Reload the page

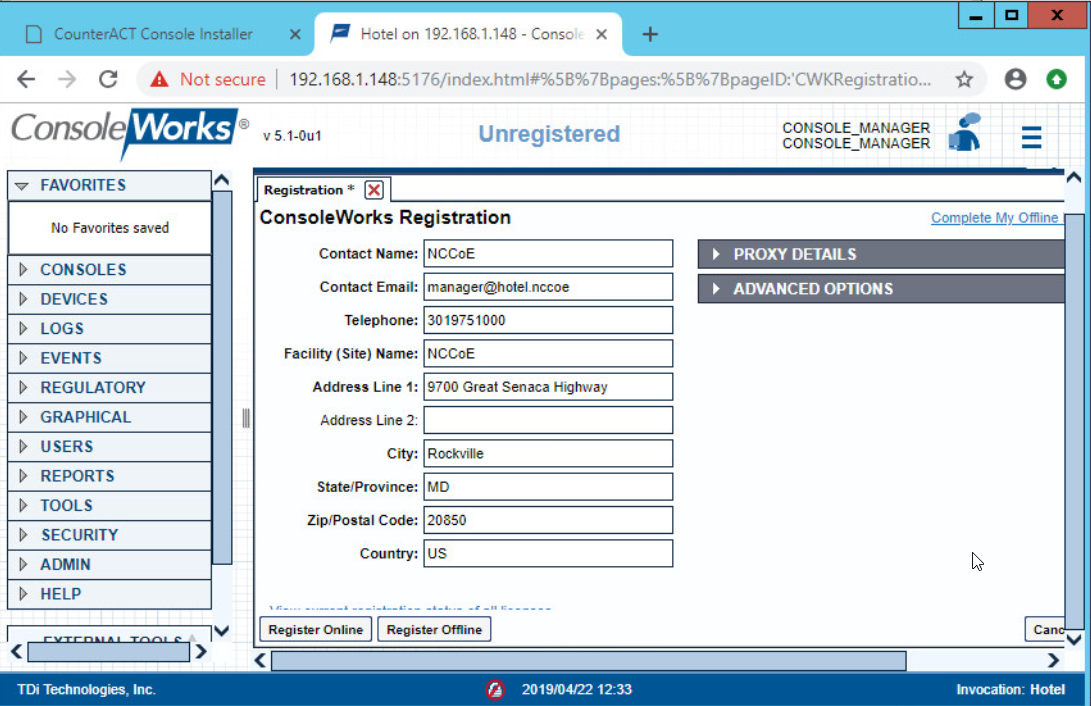pos(108,79)
